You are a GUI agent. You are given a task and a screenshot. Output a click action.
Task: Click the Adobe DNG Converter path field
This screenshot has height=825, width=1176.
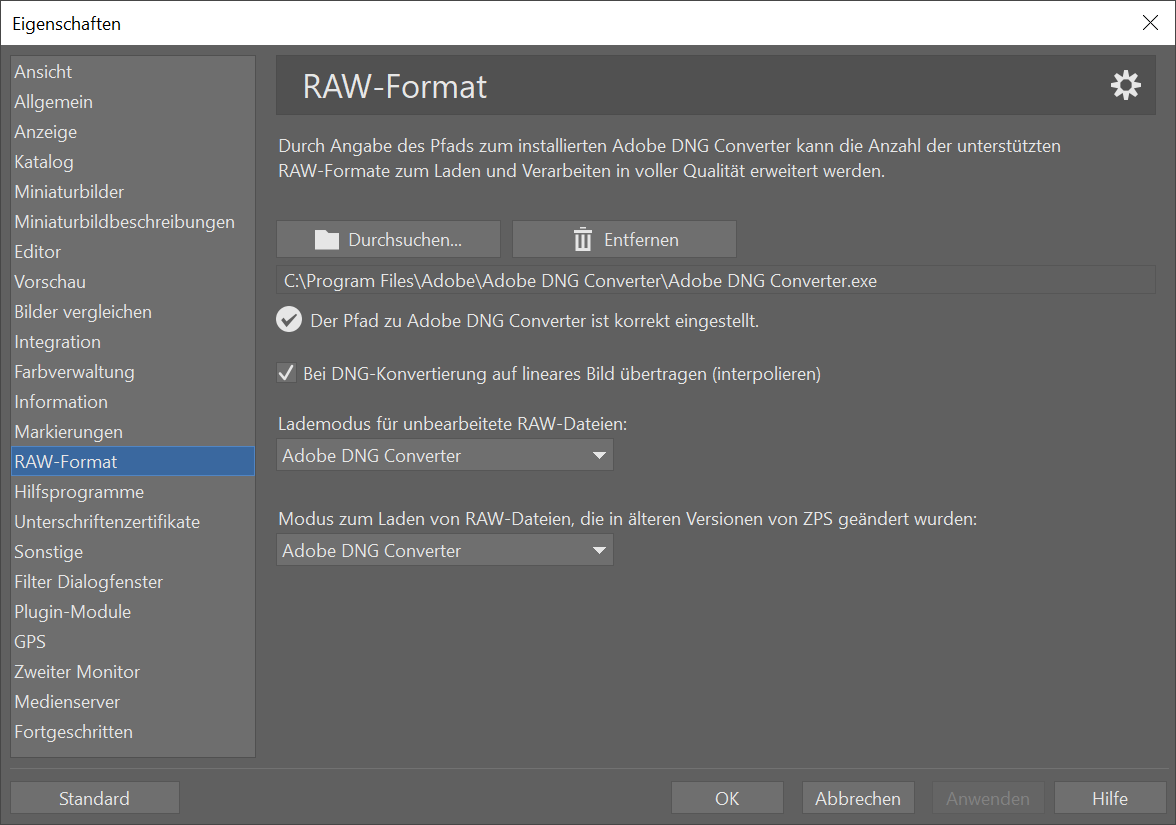click(x=715, y=281)
